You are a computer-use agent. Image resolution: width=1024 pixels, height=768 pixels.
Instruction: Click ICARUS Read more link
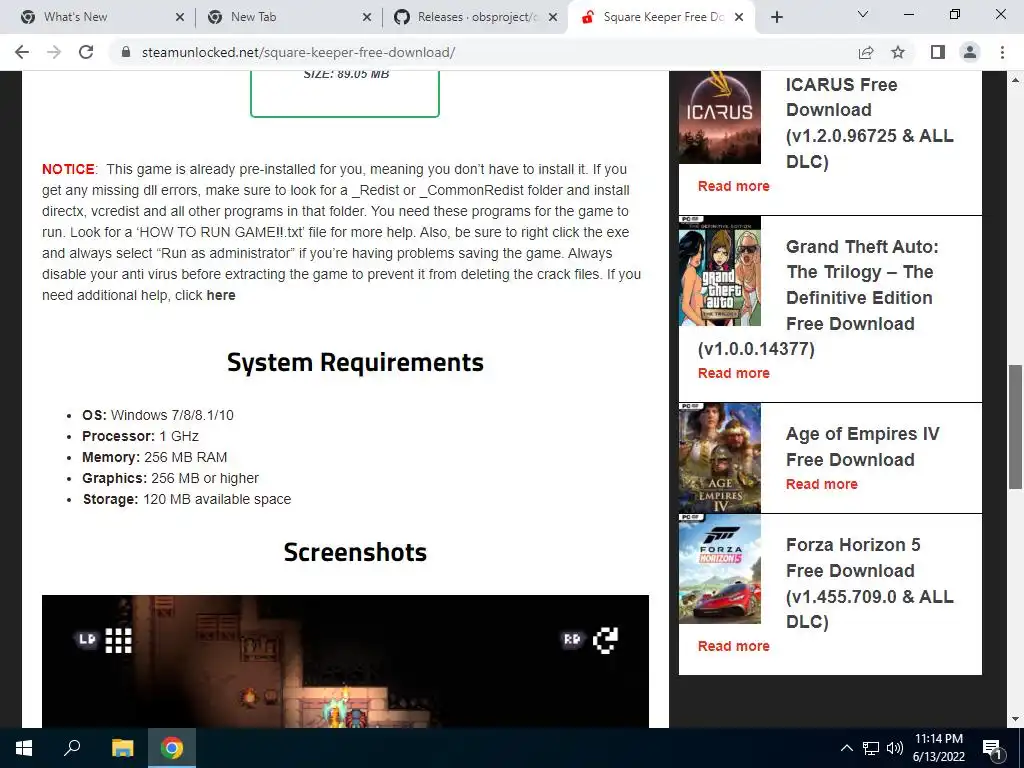tap(733, 186)
